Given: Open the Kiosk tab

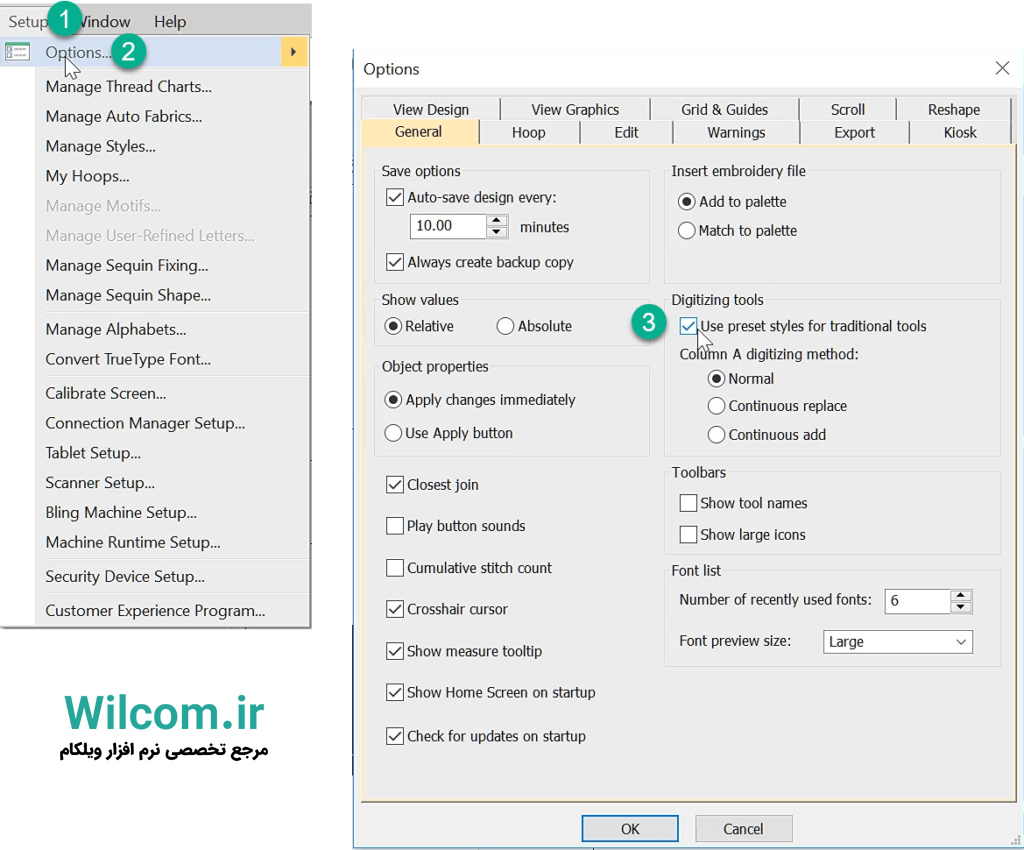Looking at the screenshot, I should (960, 133).
